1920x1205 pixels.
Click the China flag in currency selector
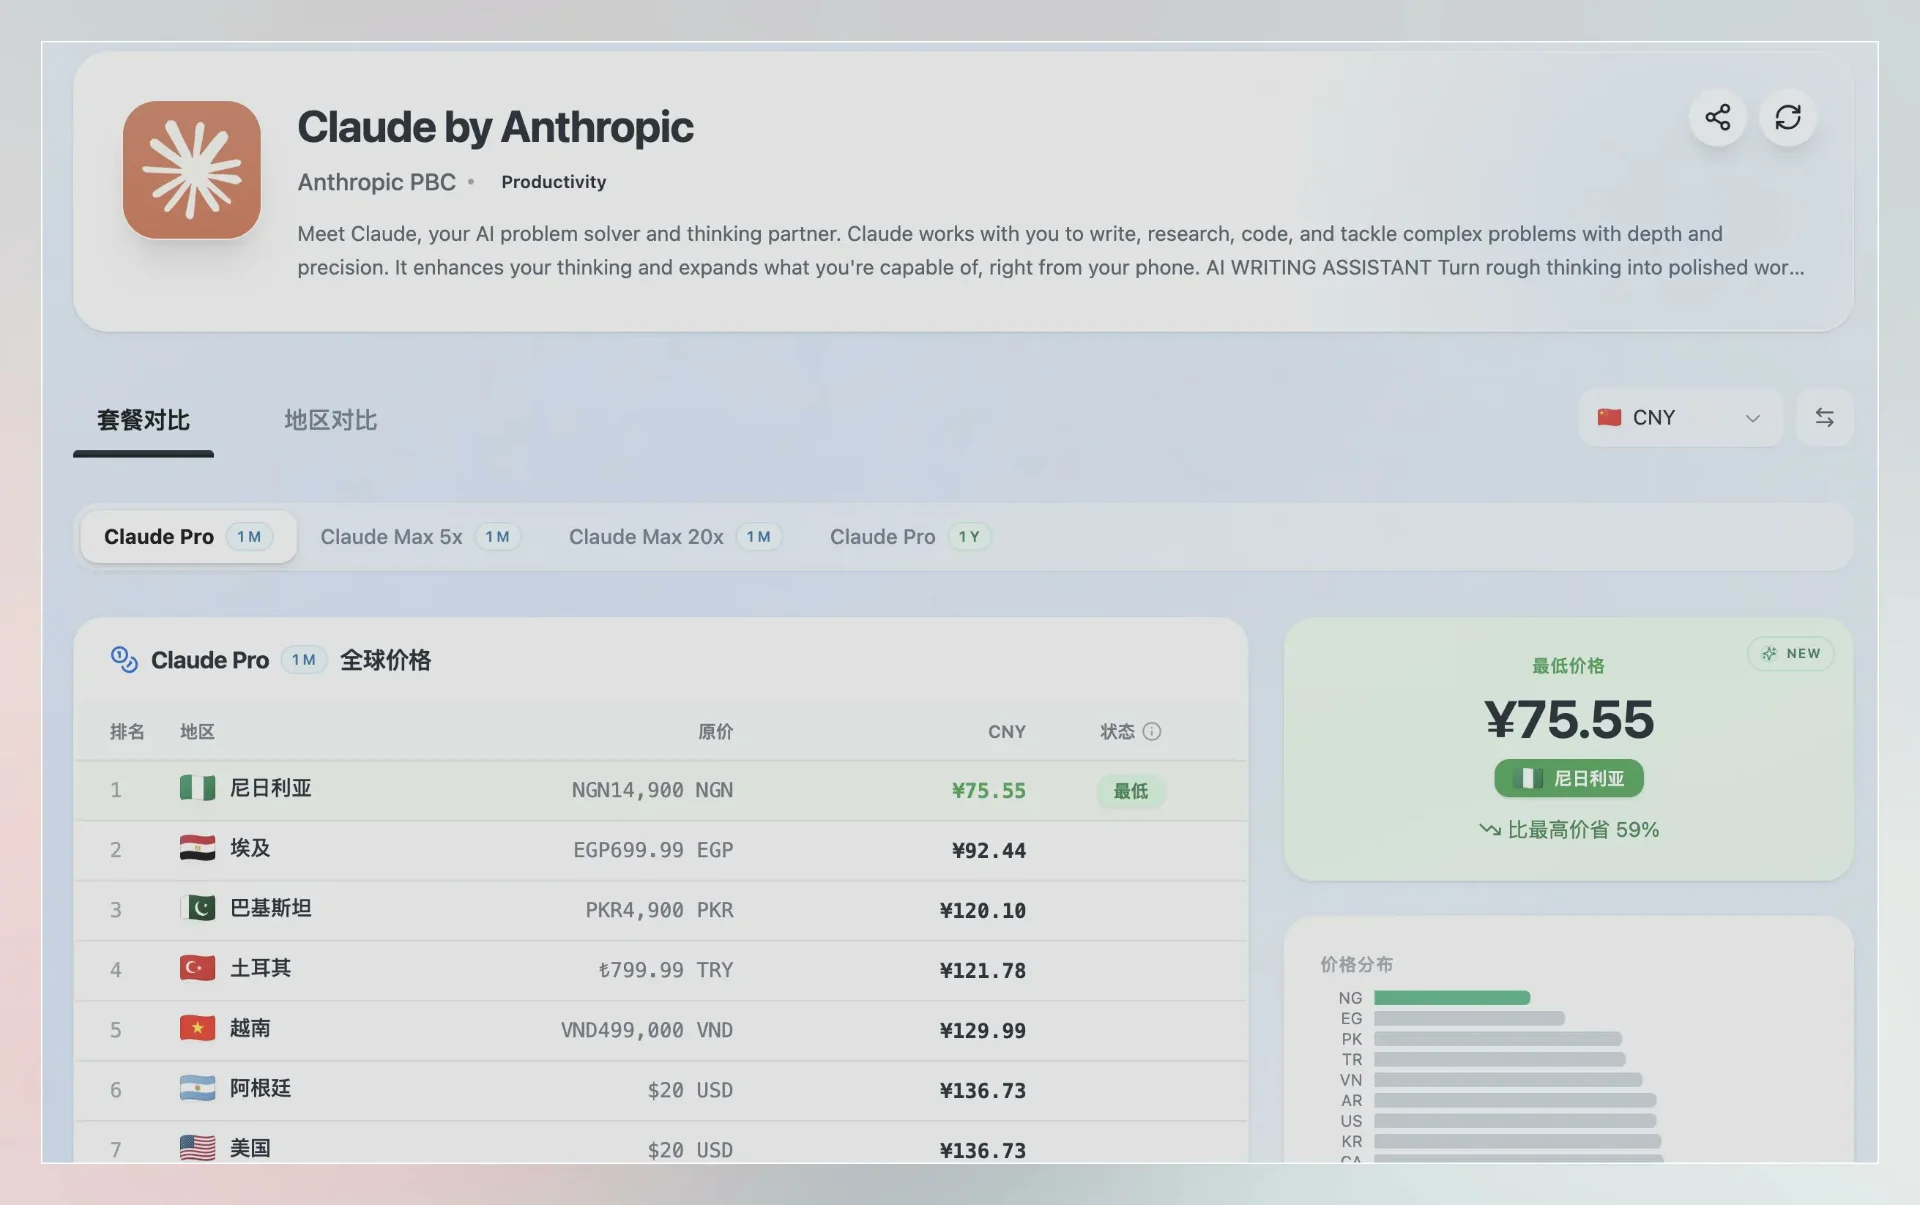(x=1609, y=418)
